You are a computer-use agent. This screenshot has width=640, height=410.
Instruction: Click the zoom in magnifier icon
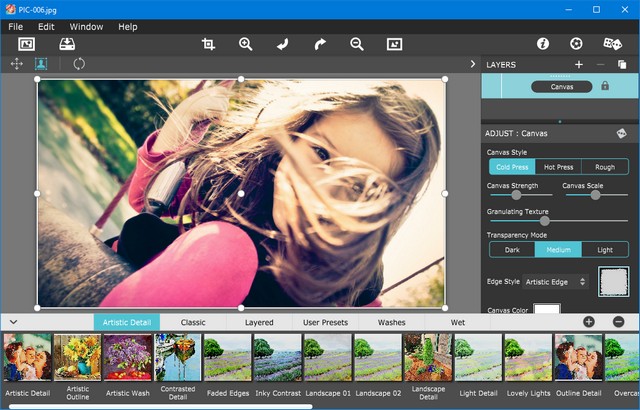[245, 44]
